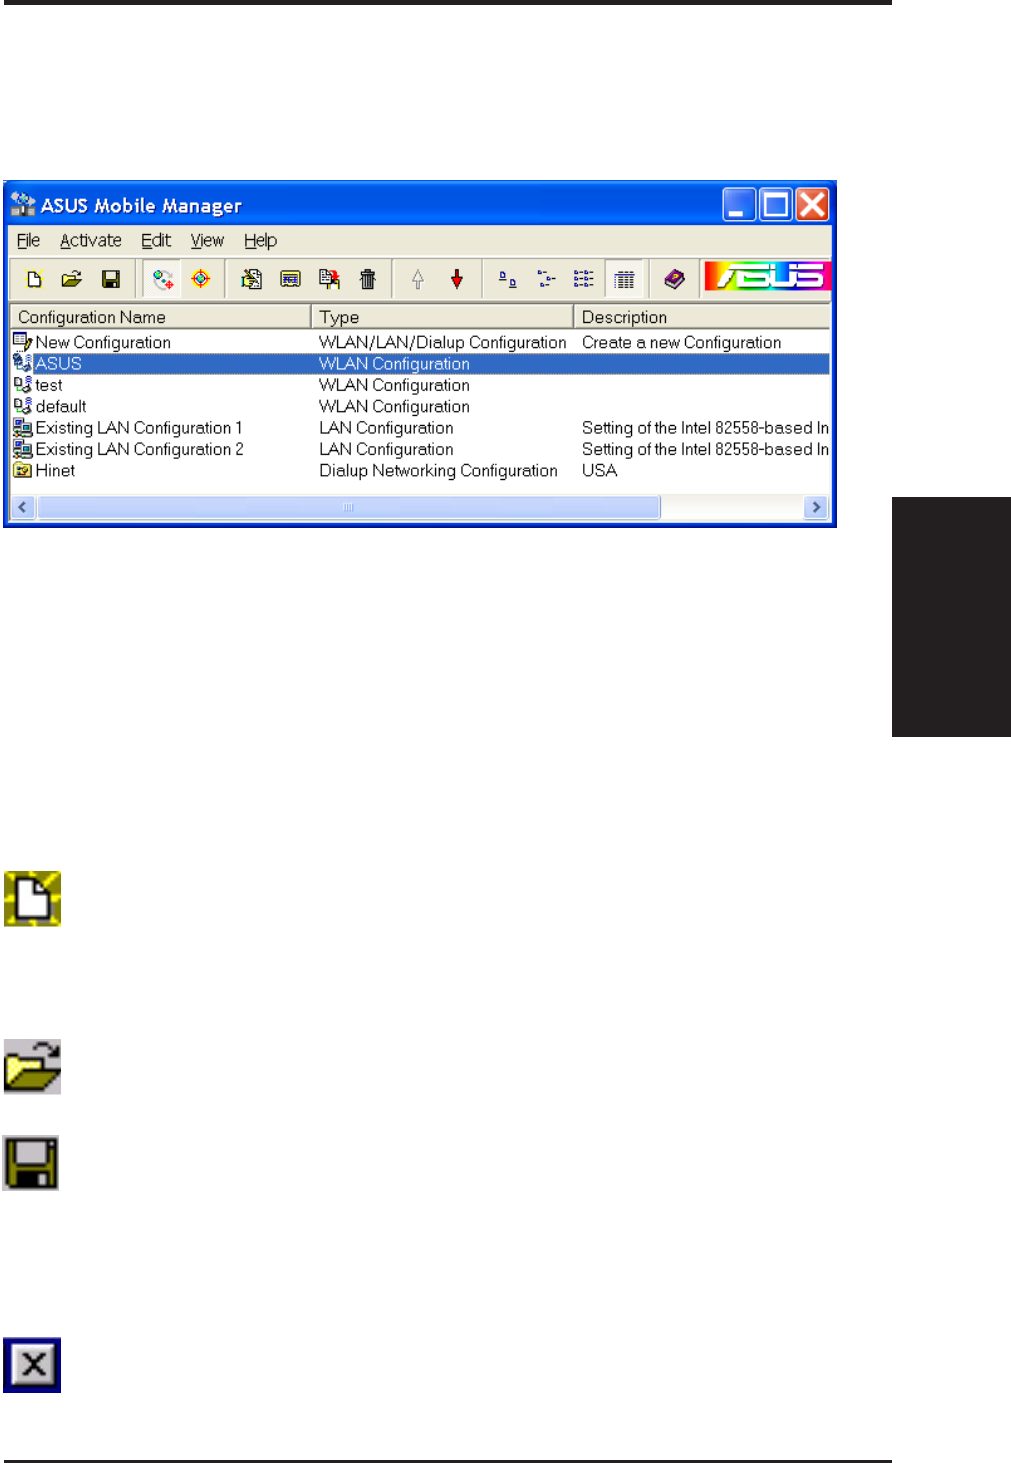Select the Hinet dialup configuration
The height and width of the screenshot is (1463, 1011).
(420, 470)
